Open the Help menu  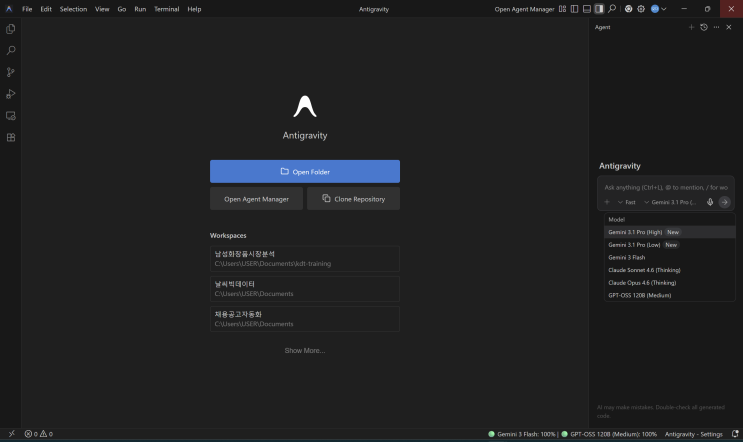click(x=194, y=9)
